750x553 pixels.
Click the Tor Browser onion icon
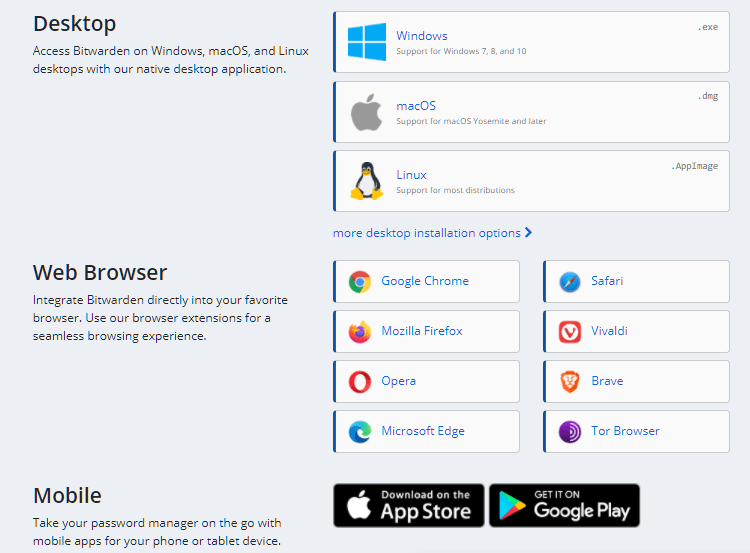[570, 431]
